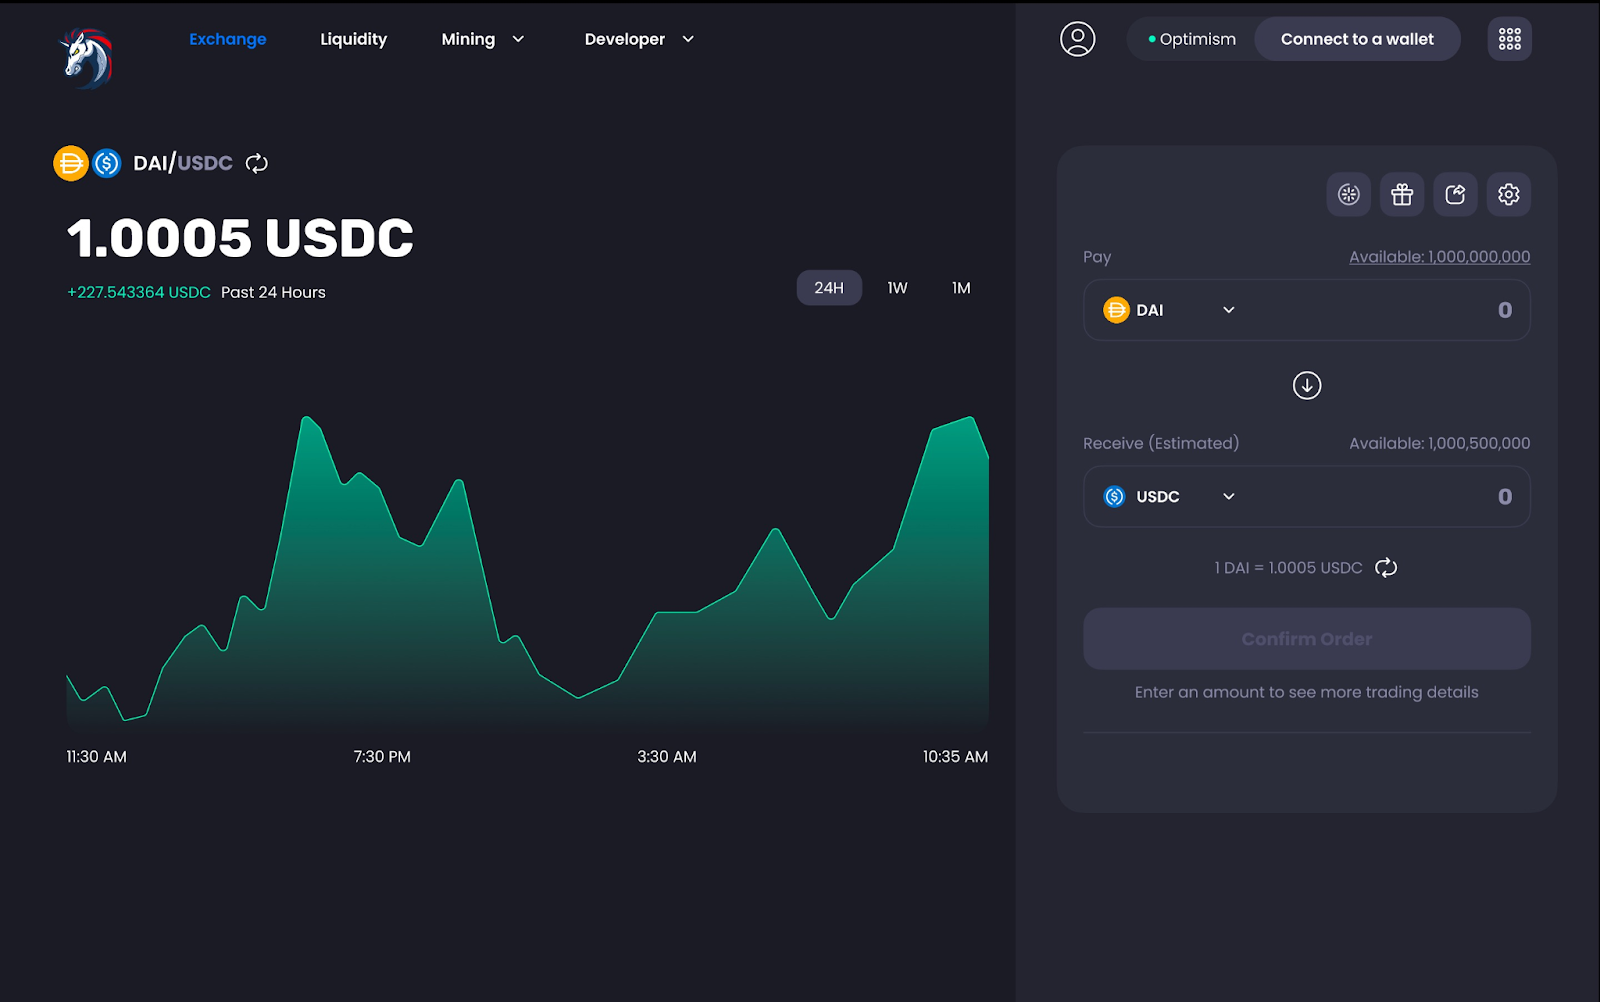The image size is (1600, 1002).
Task: Click the 1.0005 USDC price heading
Action: pyautogui.click(x=240, y=238)
